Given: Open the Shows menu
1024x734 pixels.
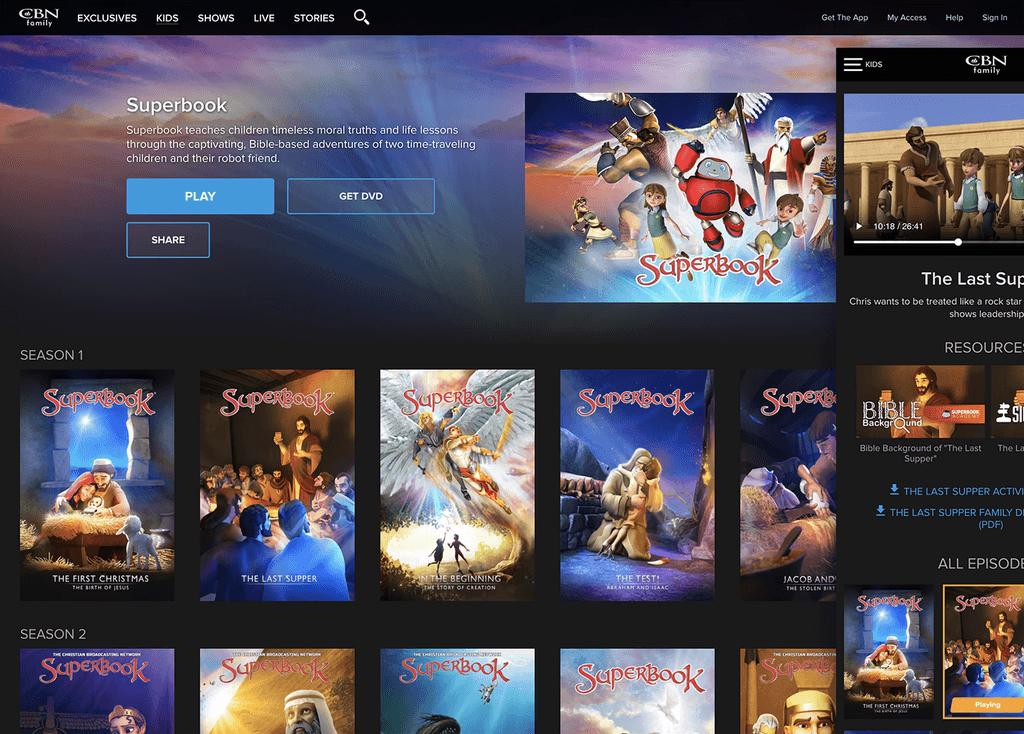Looking at the screenshot, I should 216,18.
